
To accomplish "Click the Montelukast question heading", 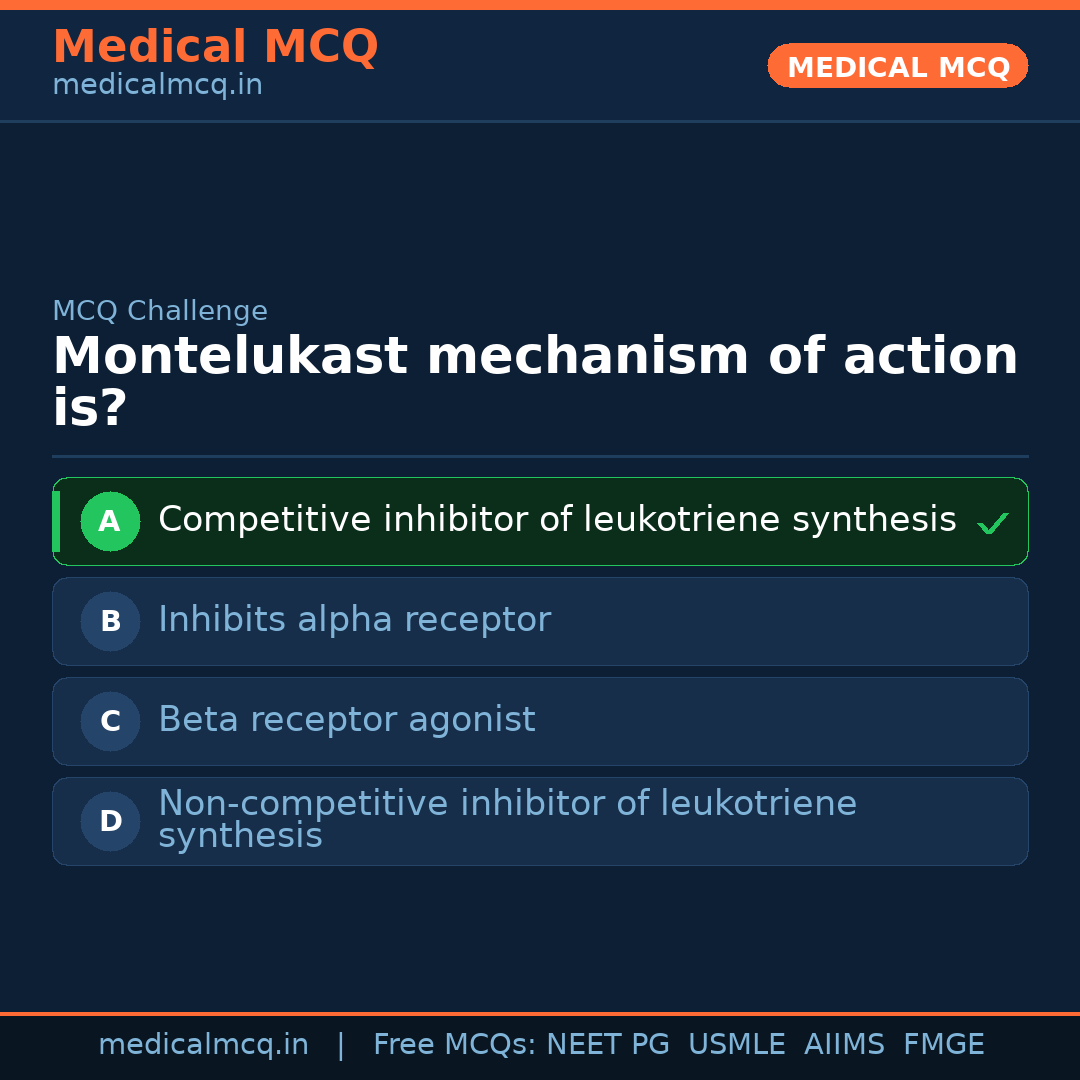I will tap(535, 382).
